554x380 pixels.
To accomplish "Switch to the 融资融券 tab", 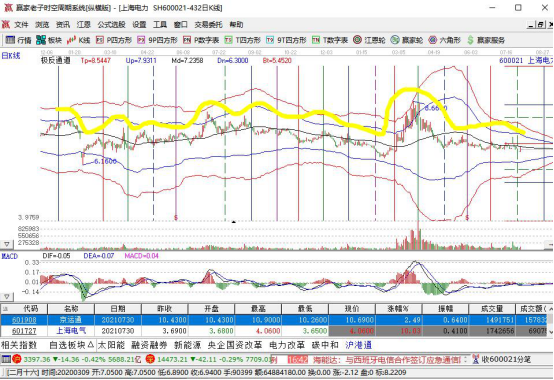I will (x=149, y=345).
